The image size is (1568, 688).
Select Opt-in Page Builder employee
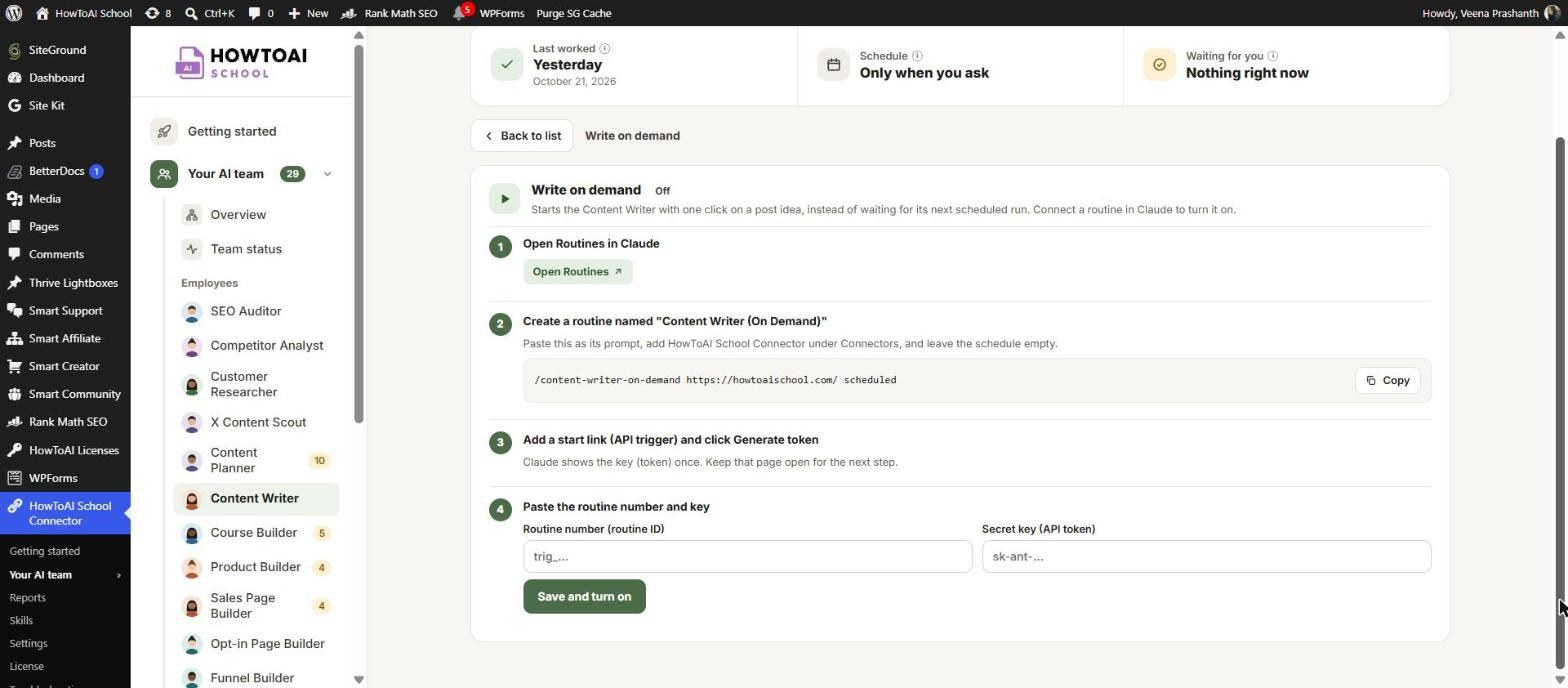tap(256, 644)
